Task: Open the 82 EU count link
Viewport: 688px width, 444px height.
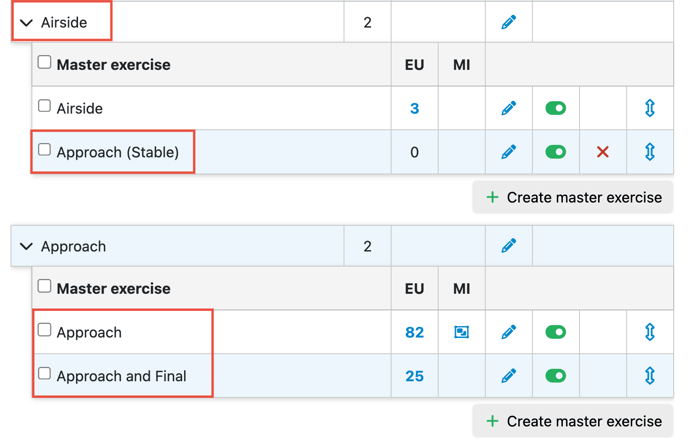Action: click(414, 332)
